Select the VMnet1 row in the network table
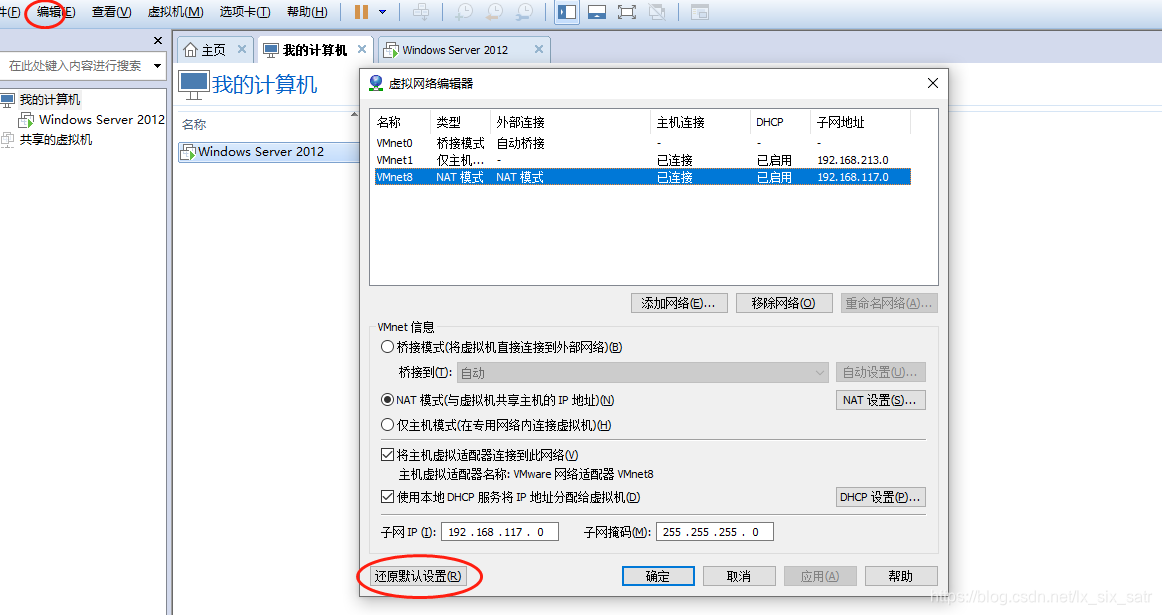1162x615 pixels. point(643,160)
